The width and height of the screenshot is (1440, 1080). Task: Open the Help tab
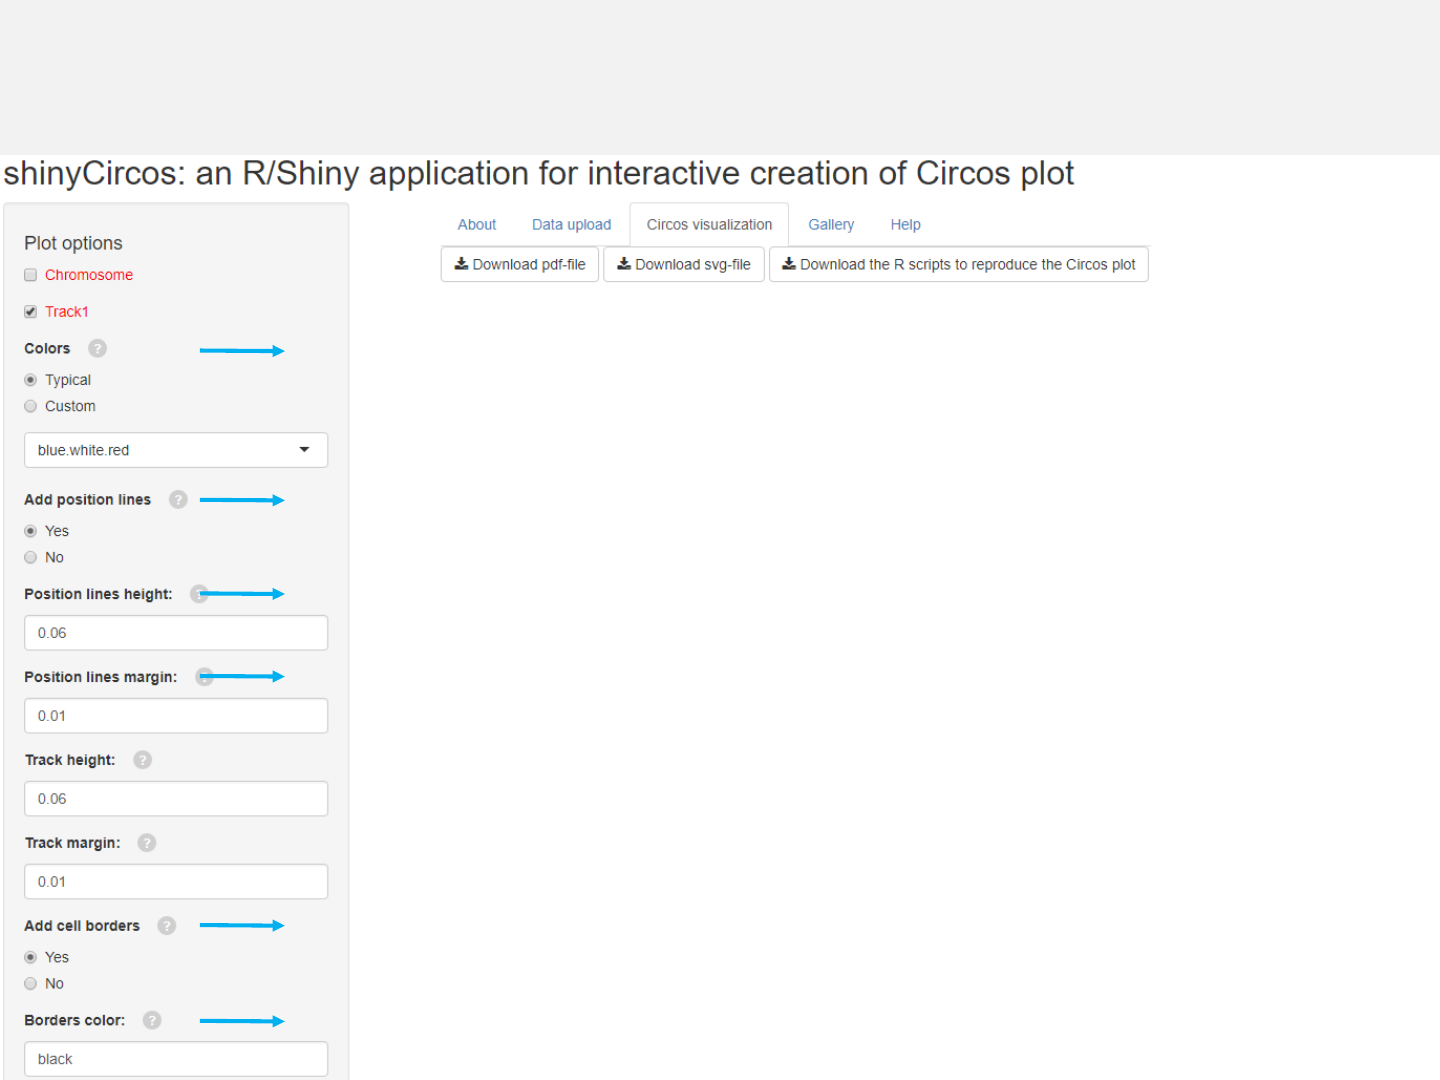pos(905,225)
